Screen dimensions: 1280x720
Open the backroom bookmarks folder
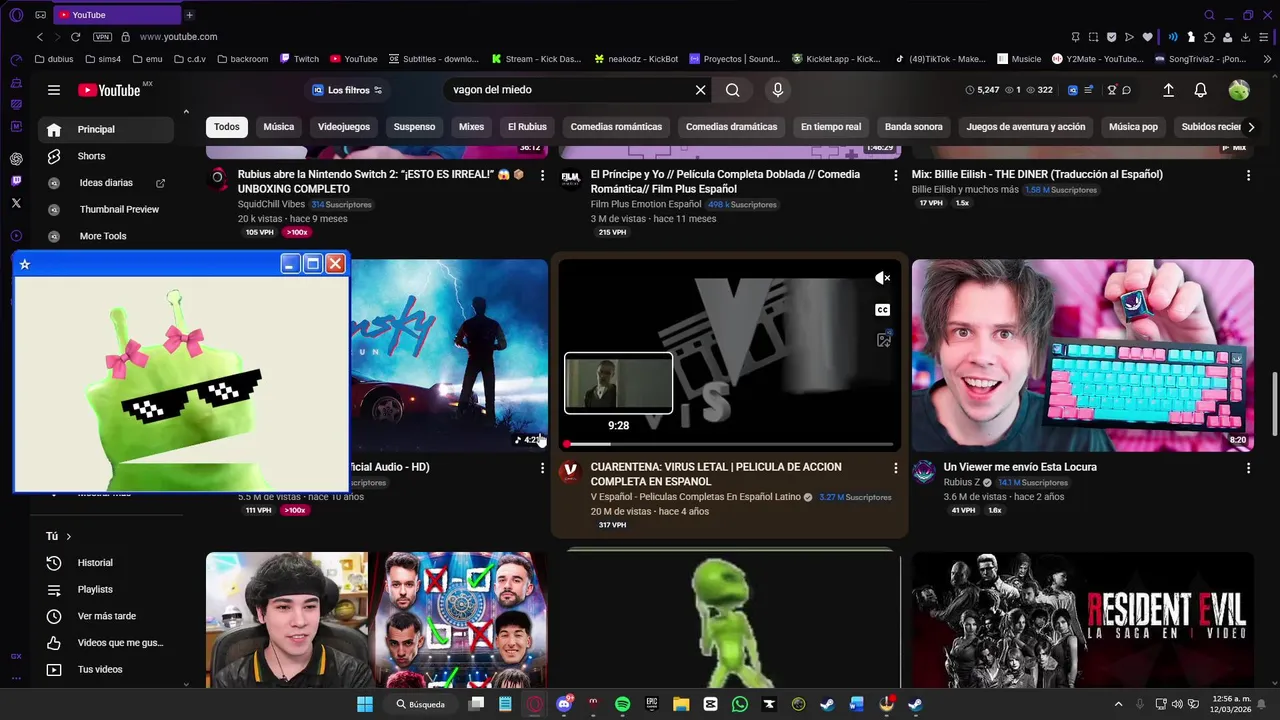click(x=242, y=59)
